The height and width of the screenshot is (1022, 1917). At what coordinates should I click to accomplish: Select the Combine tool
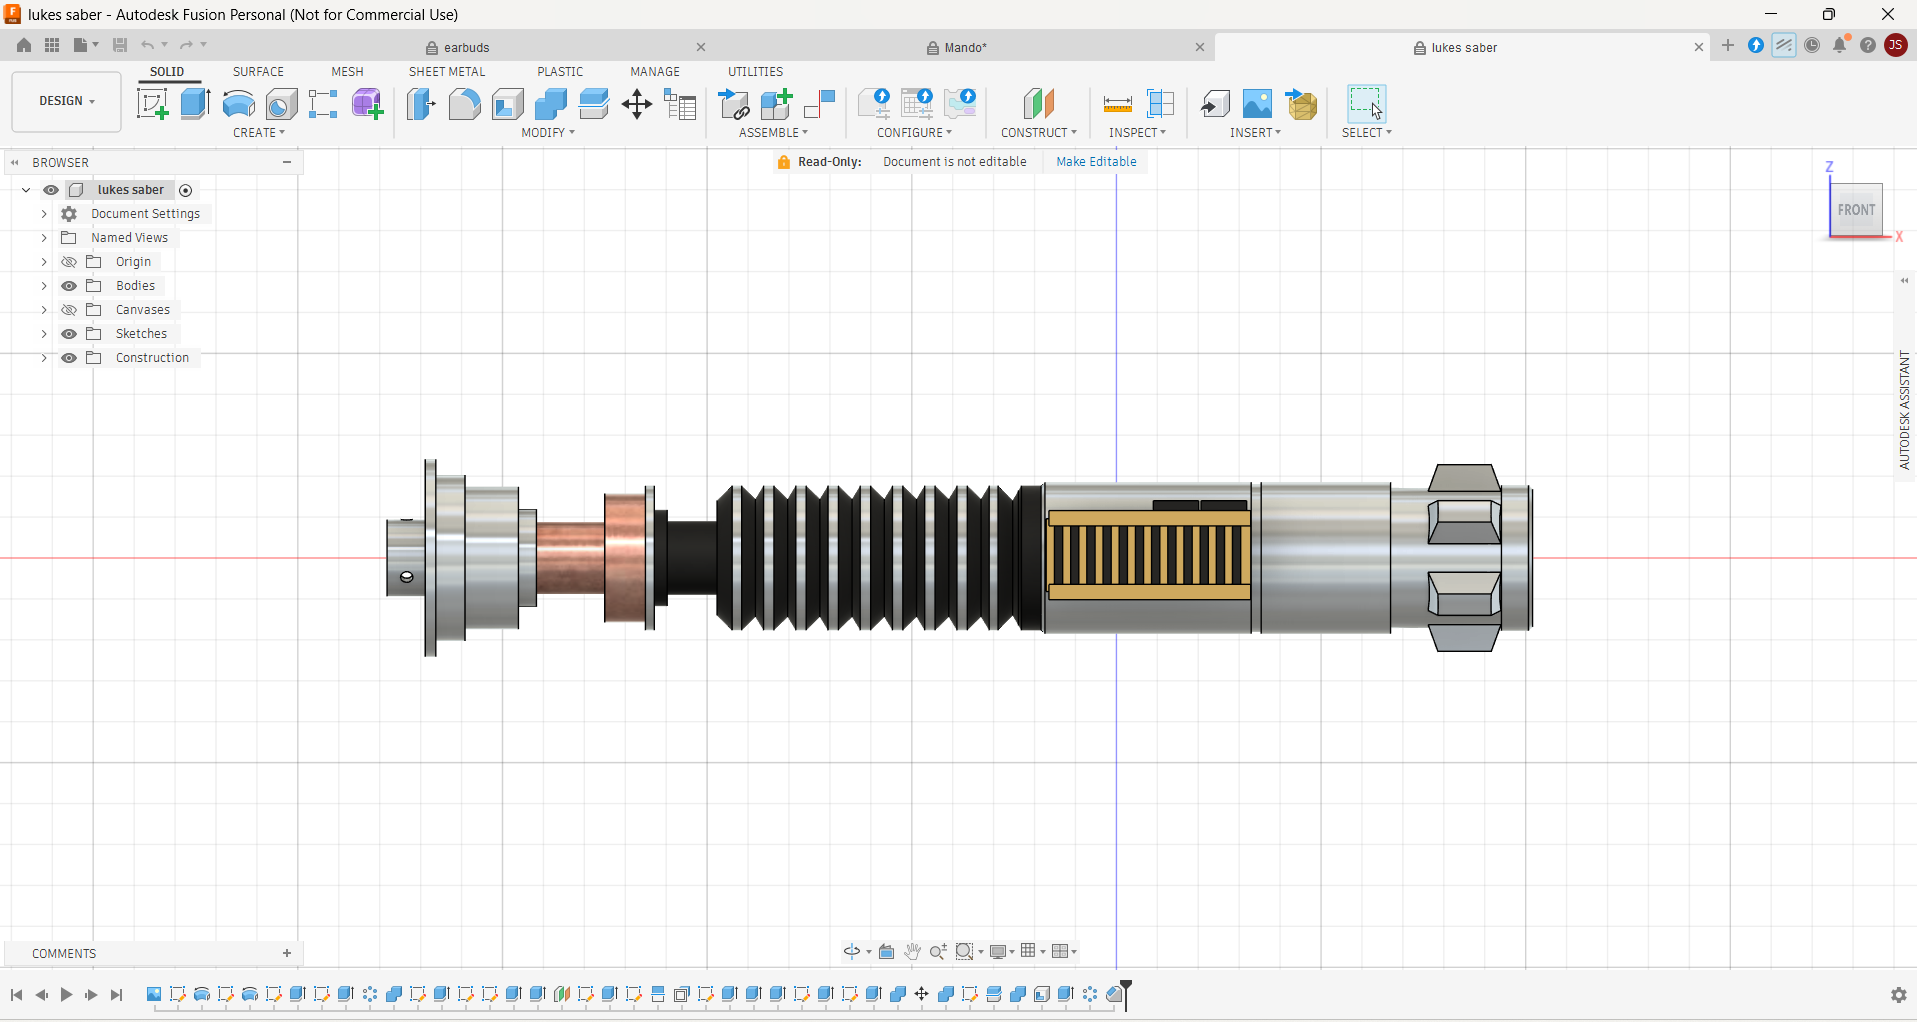coord(550,104)
